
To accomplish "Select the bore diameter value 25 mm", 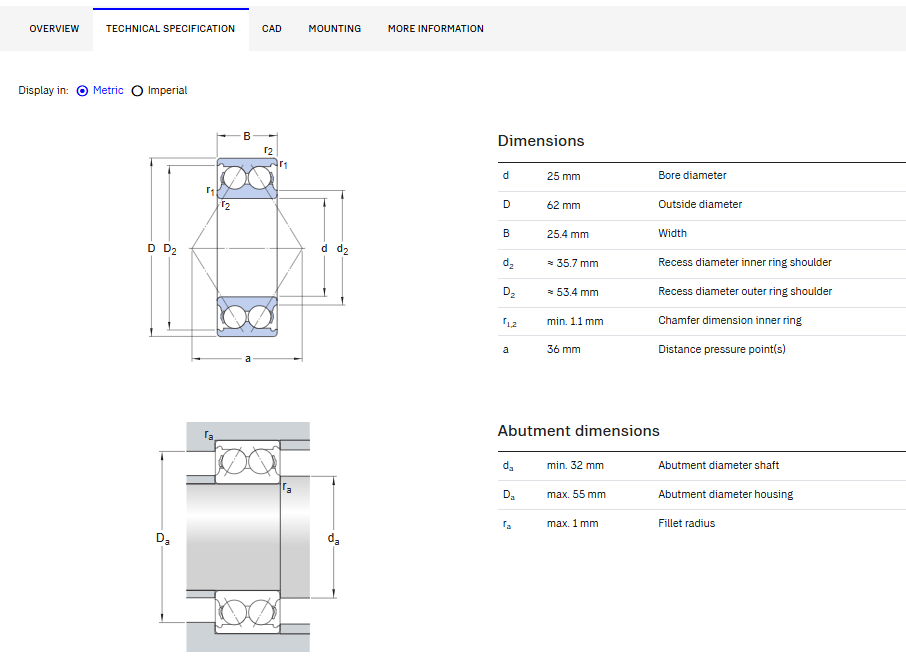I will click(x=563, y=176).
